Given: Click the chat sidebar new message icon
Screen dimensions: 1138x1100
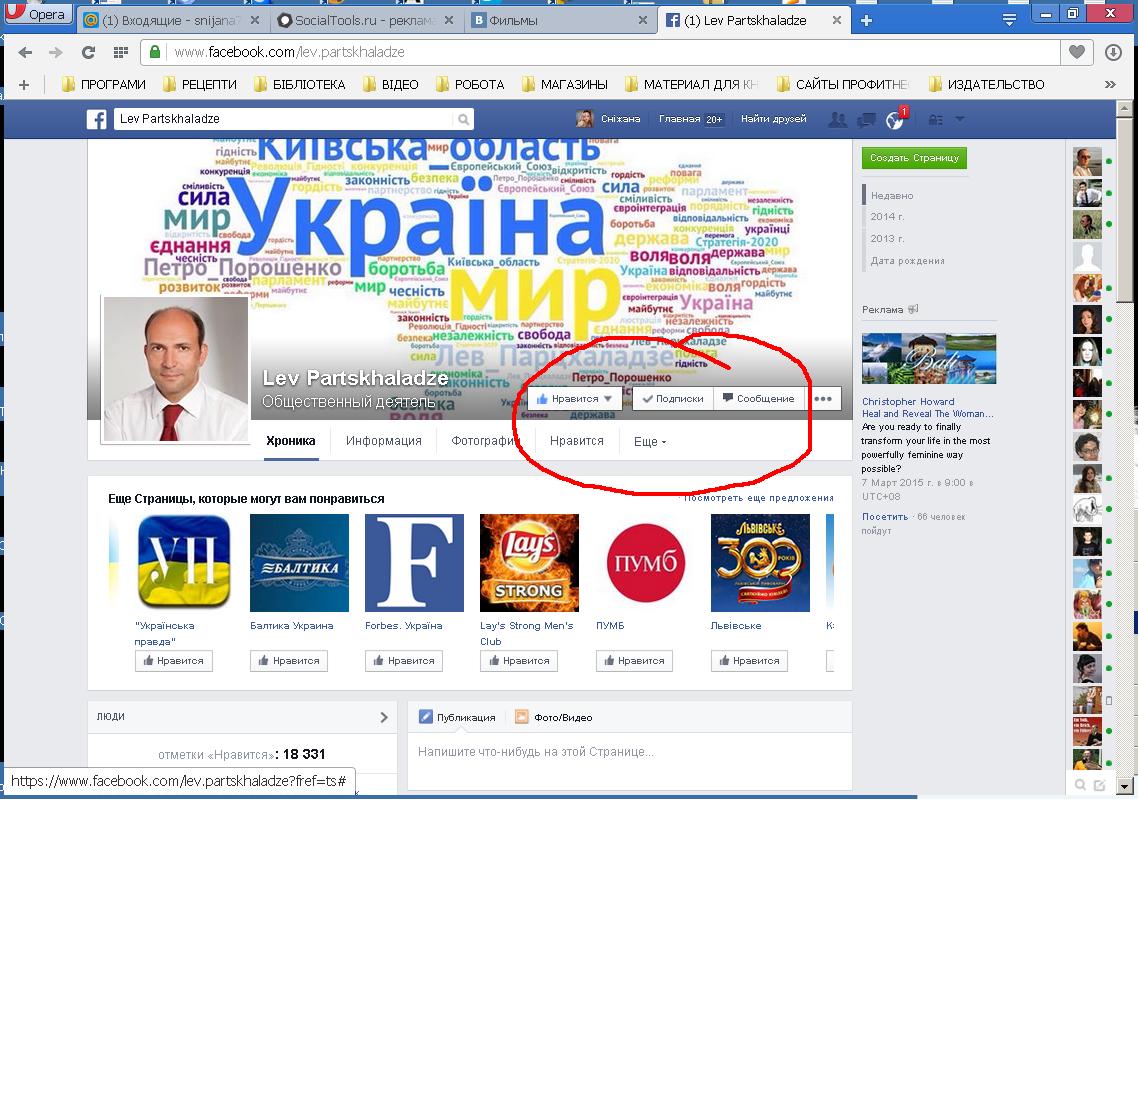Looking at the screenshot, I should pos(1100,785).
